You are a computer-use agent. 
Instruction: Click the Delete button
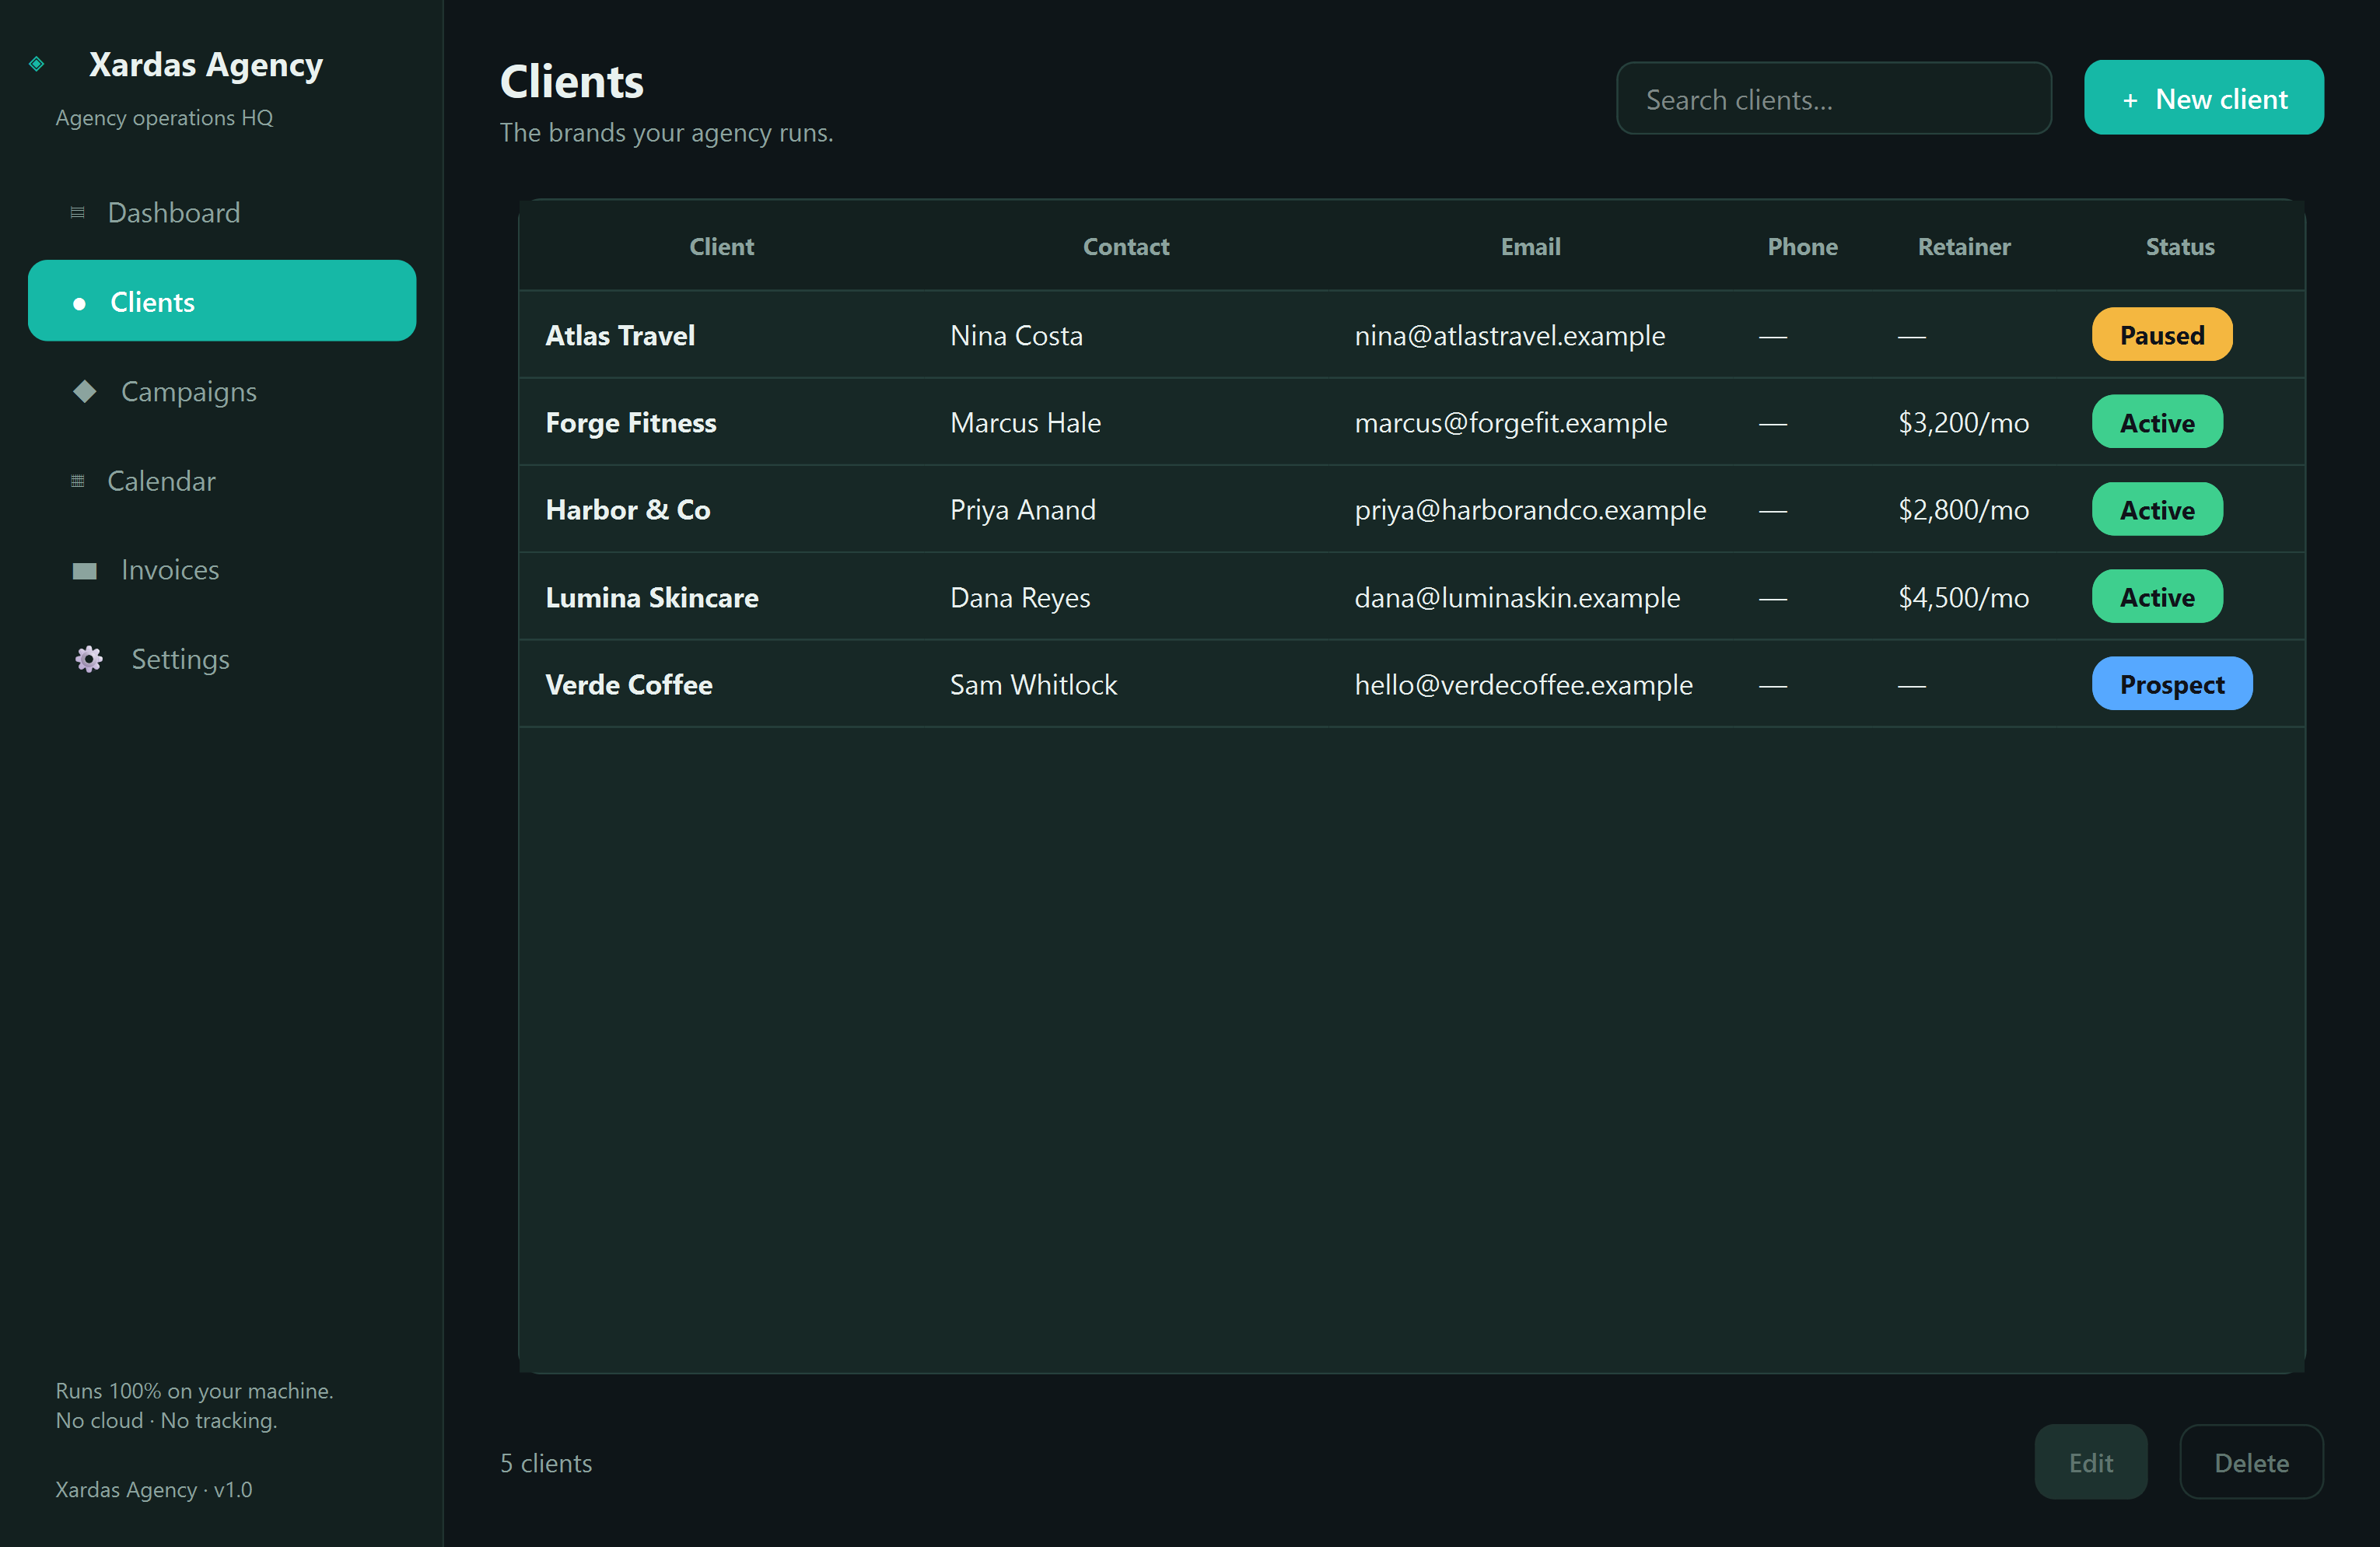(2251, 1462)
